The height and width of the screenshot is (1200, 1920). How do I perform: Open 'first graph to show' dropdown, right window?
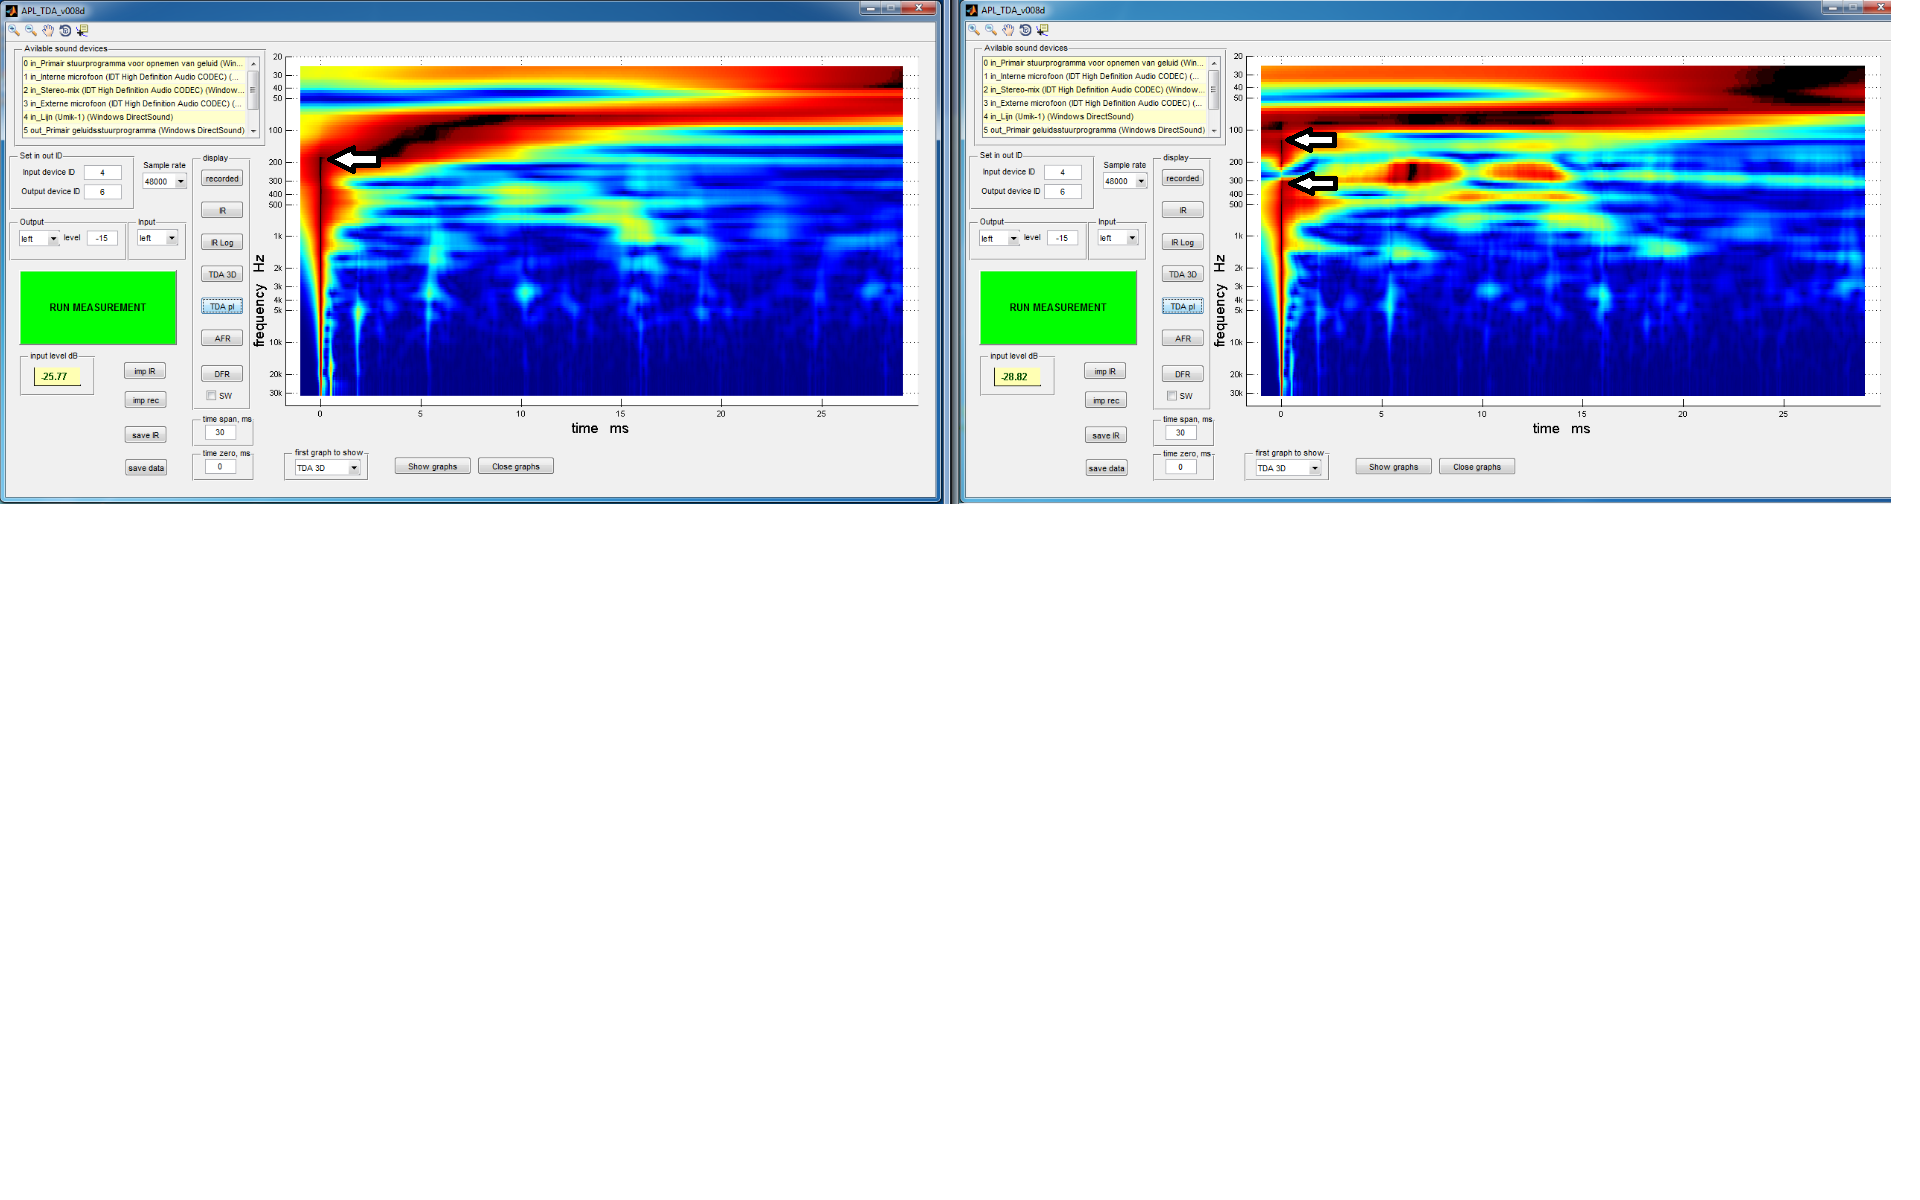tap(1315, 468)
